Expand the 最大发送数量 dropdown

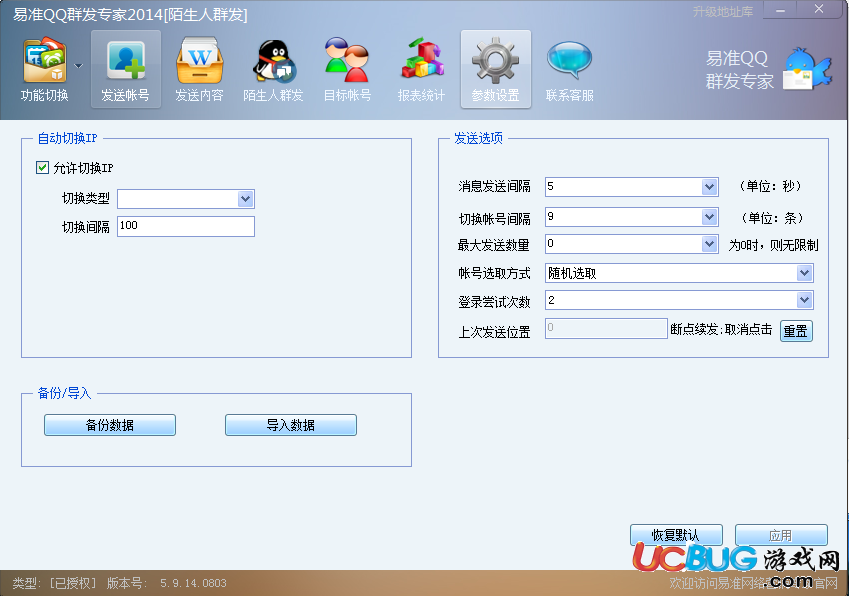click(x=709, y=244)
